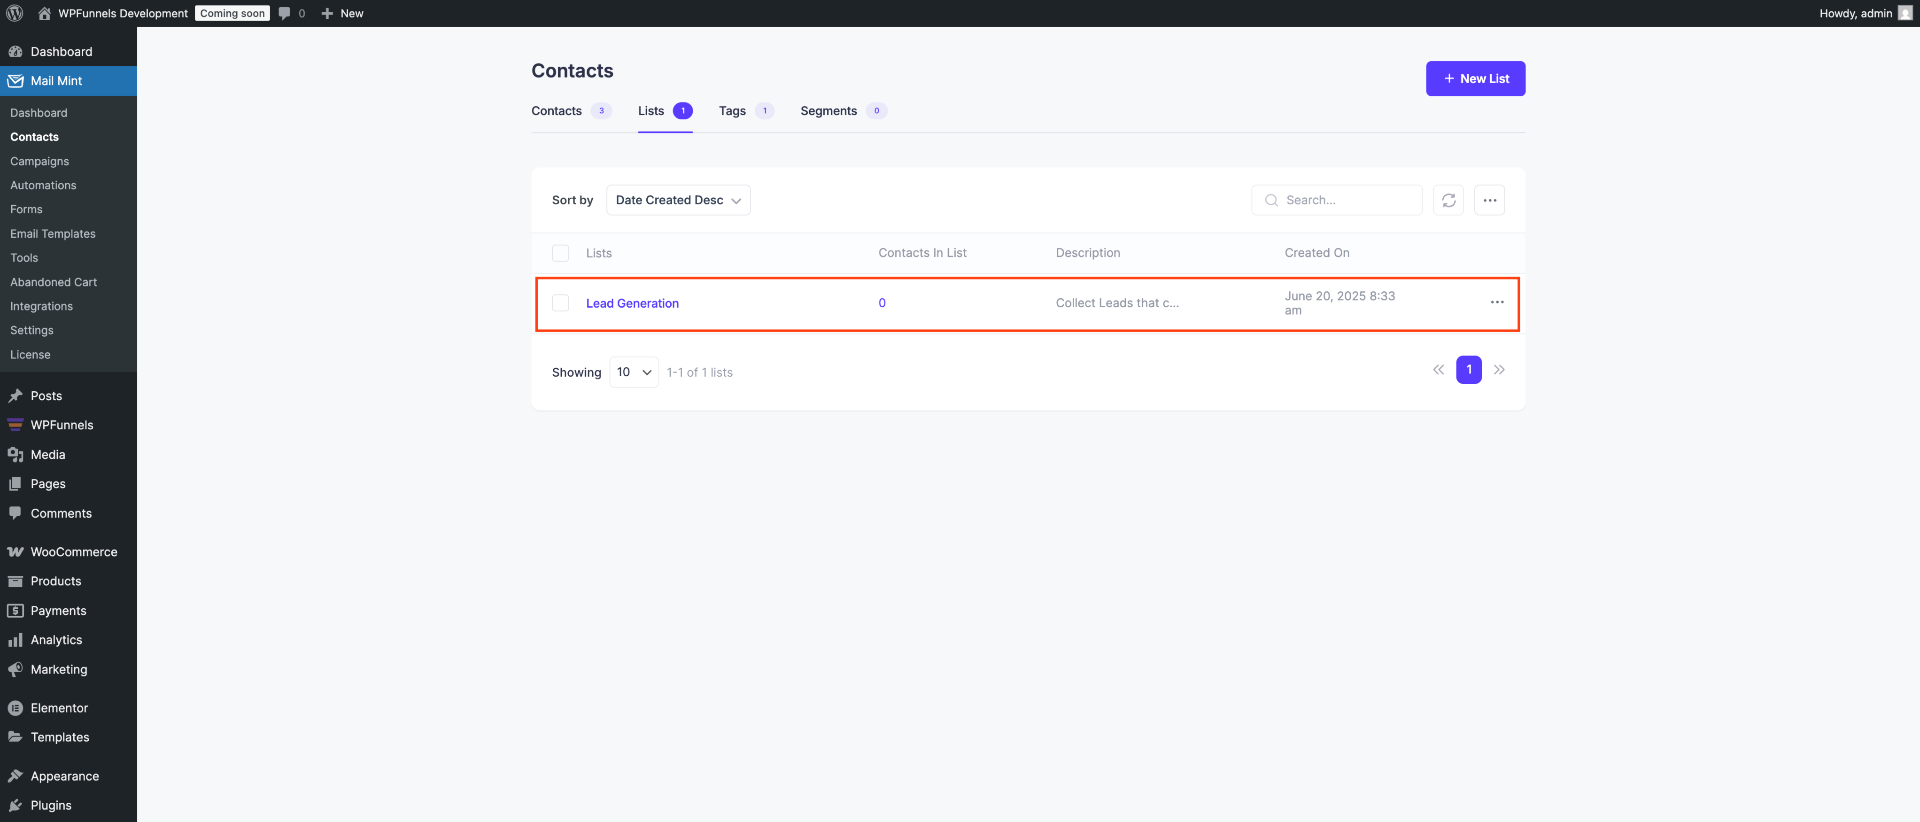Click the Payments icon in sidebar

pos(15,611)
